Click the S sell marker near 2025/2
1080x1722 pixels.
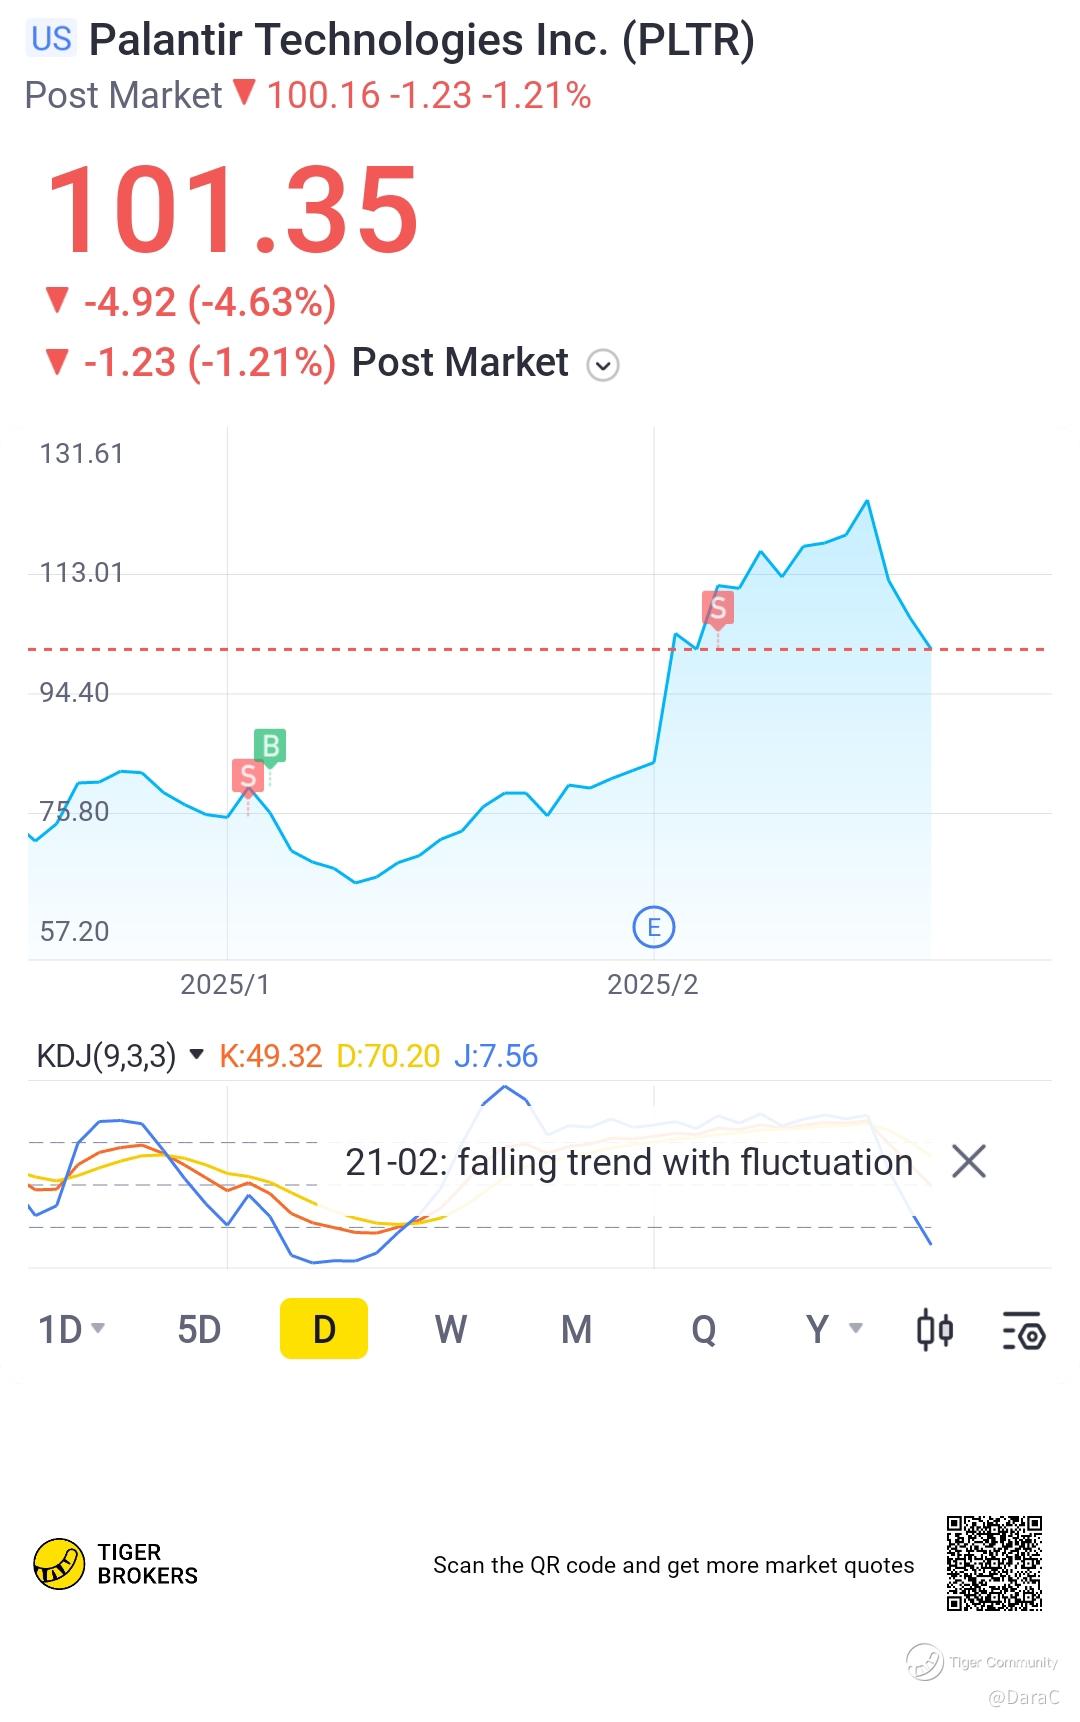(x=717, y=608)
